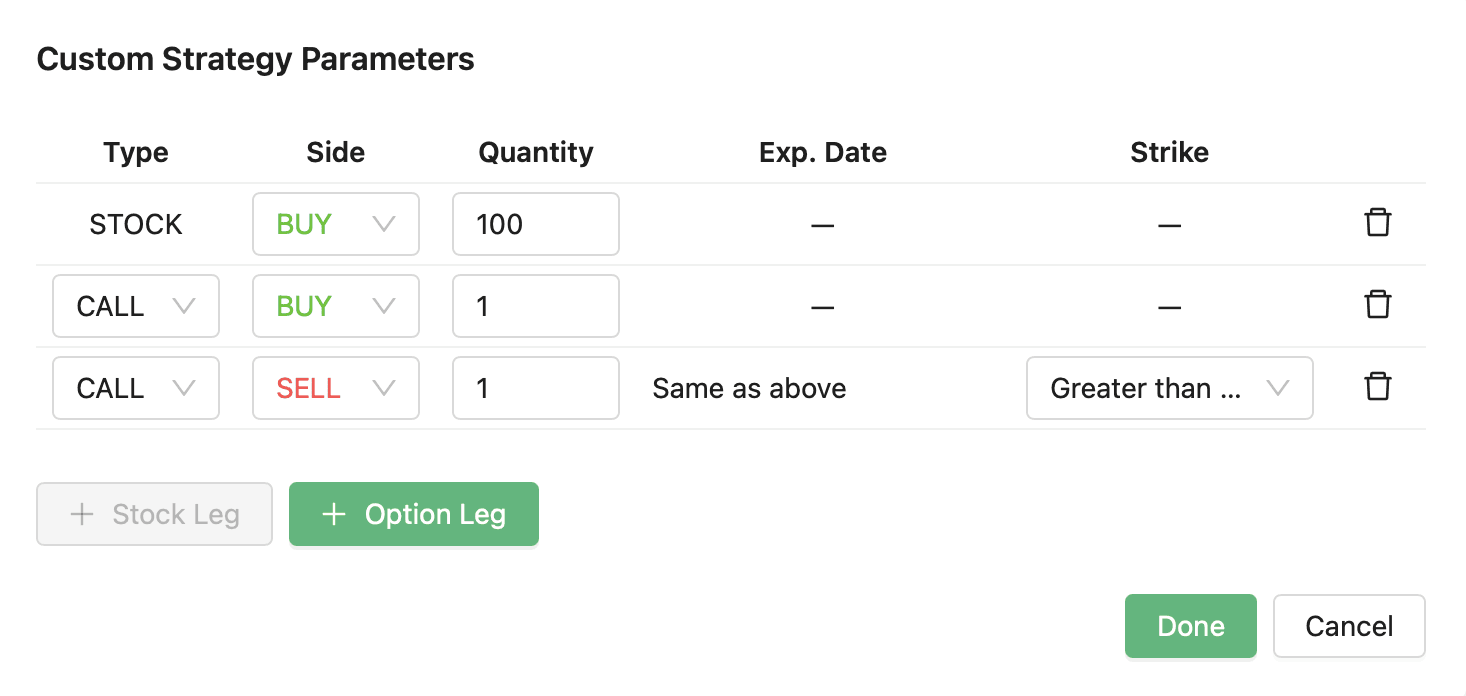
Task: Open the Type dropdown of BUY CALL leg
Action: 135,306
